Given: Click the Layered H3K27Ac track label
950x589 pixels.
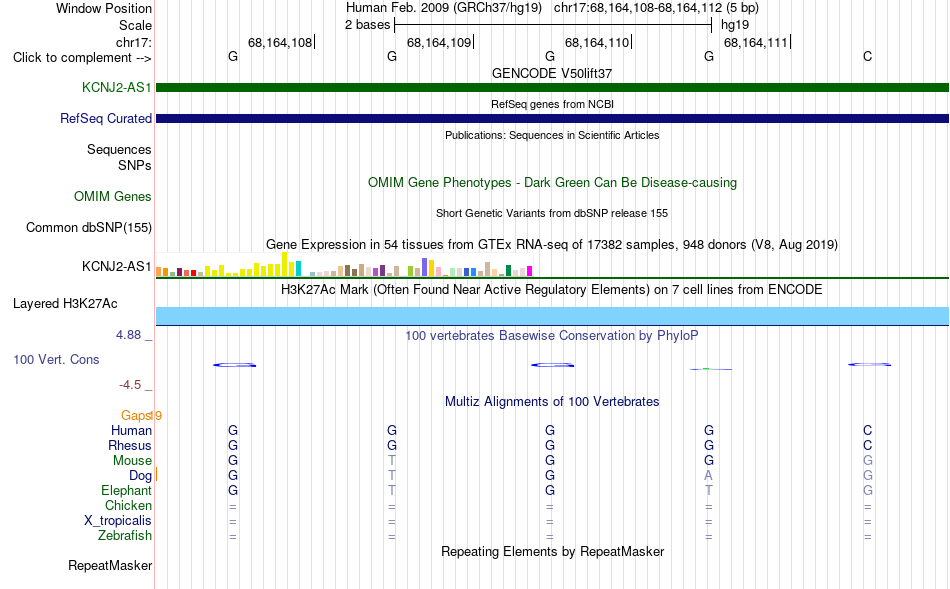Looking at the screenshot, I should pos(65,304).
